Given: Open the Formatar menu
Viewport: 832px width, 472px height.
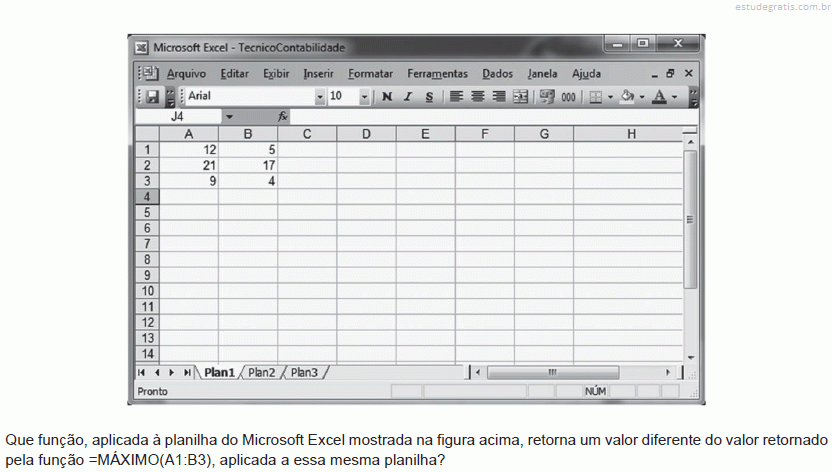Looking at the screenshot, I should tap(370, 74).
